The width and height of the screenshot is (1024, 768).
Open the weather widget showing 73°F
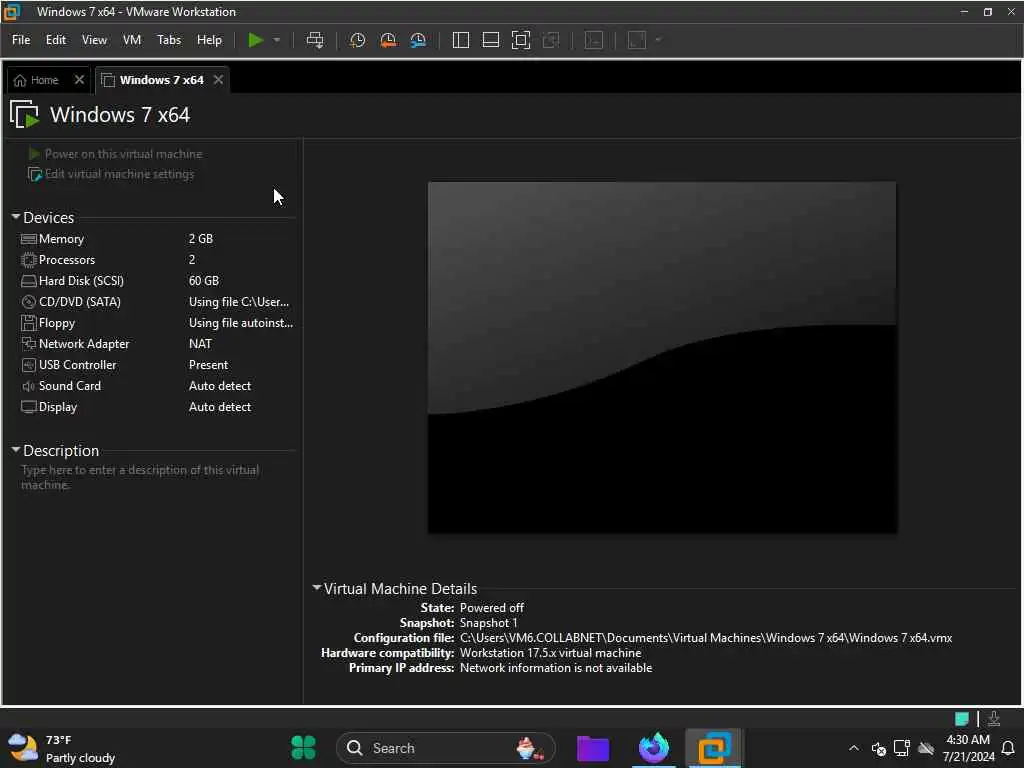(62, 748)
